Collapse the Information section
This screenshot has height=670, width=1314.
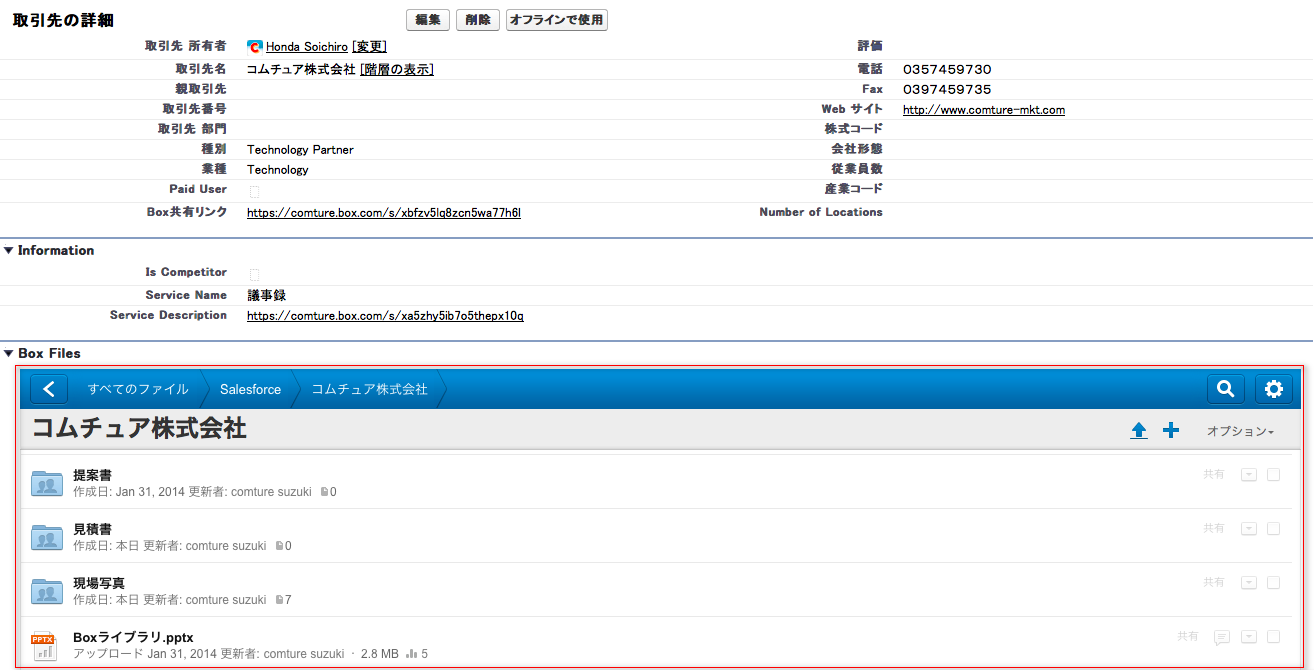[9, 251]
